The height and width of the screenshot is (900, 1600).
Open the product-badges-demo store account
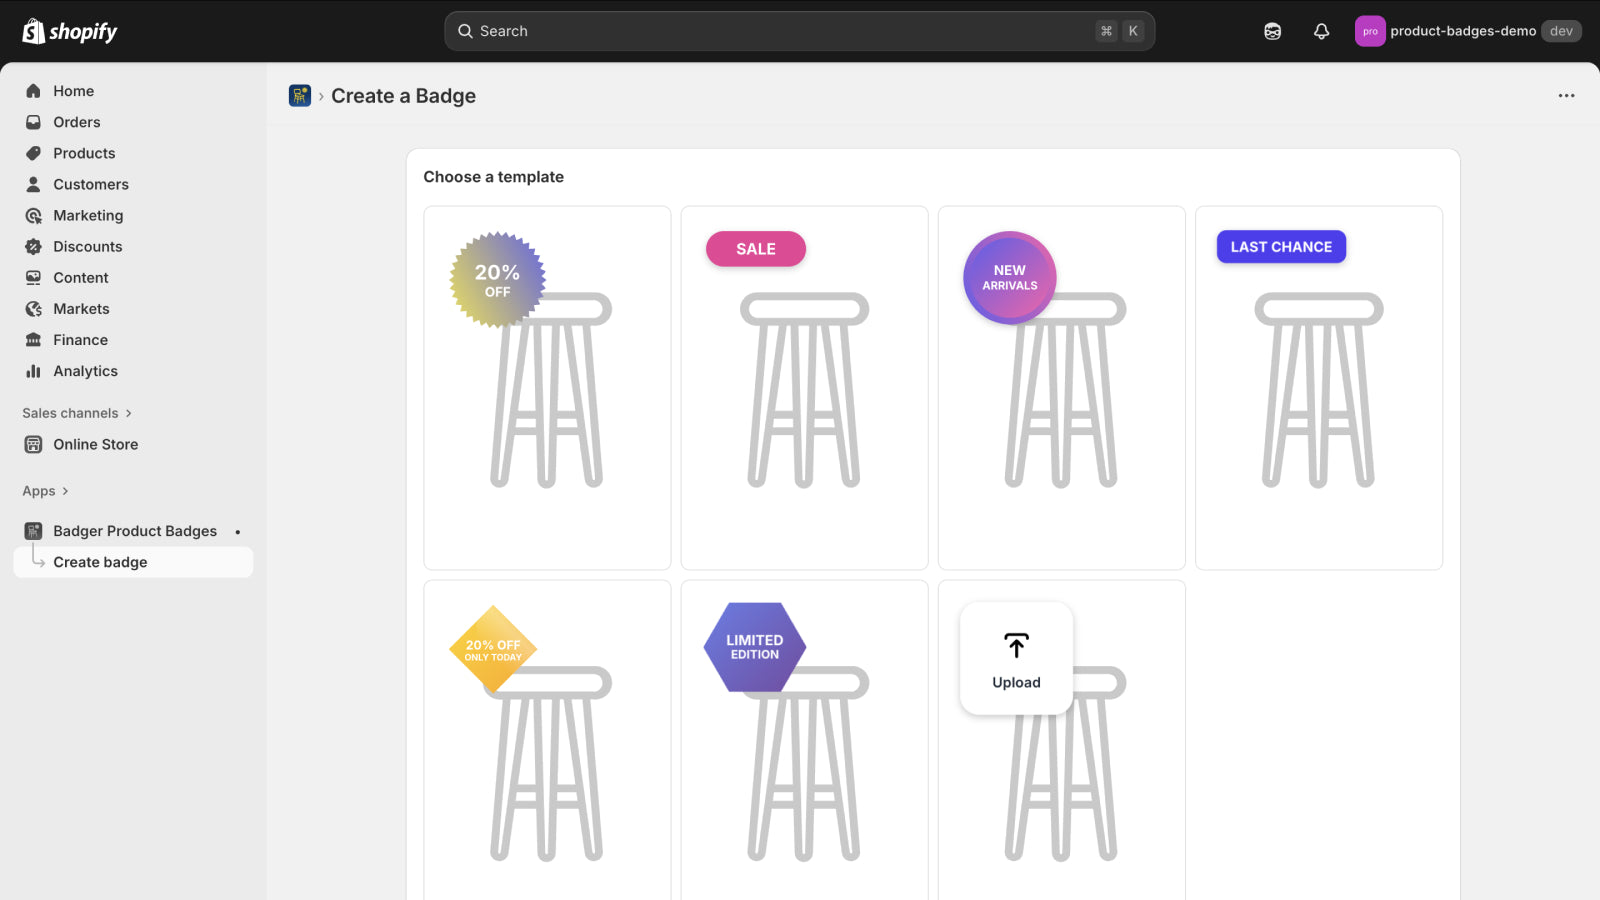coord(1464,31)
